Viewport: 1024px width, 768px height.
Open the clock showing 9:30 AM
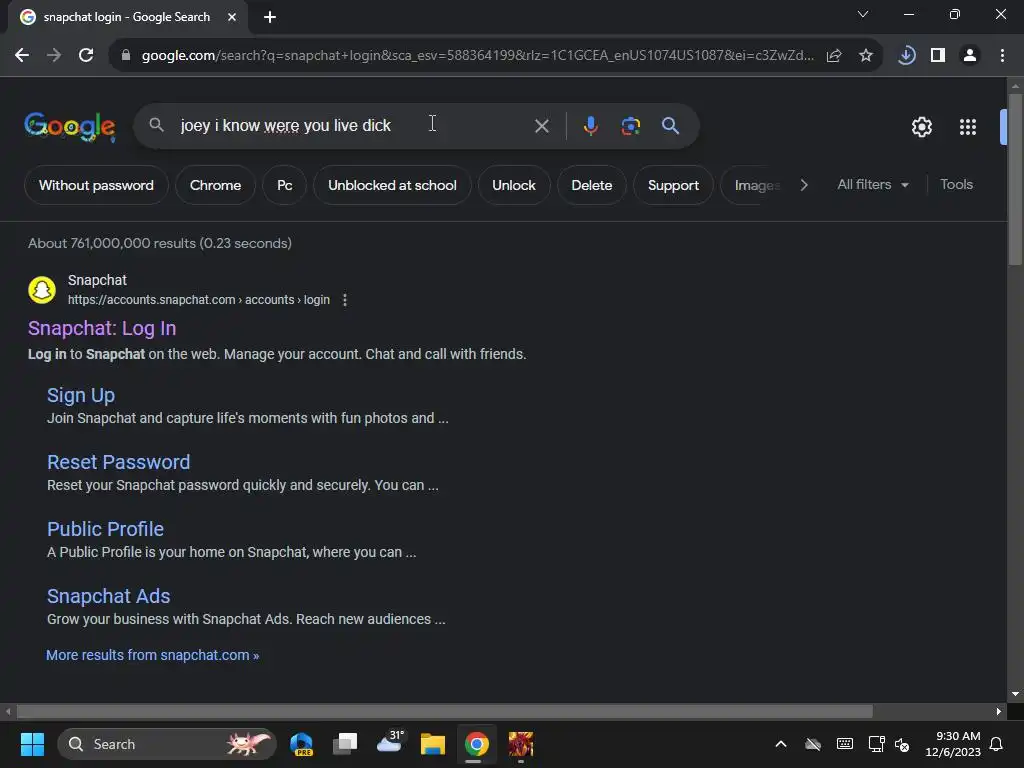(953, 744)
